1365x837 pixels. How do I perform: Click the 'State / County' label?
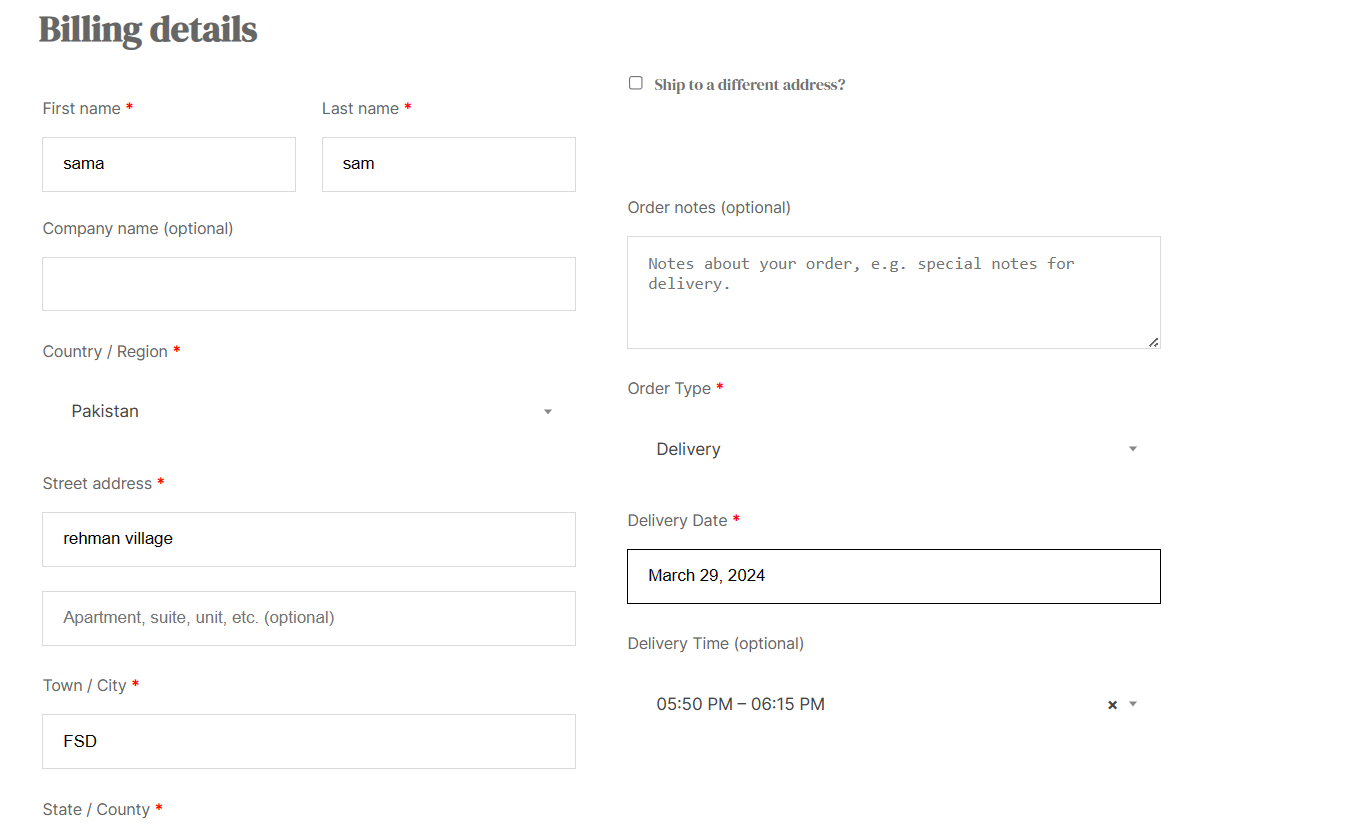pyautogui.click(x=96, y=809)
